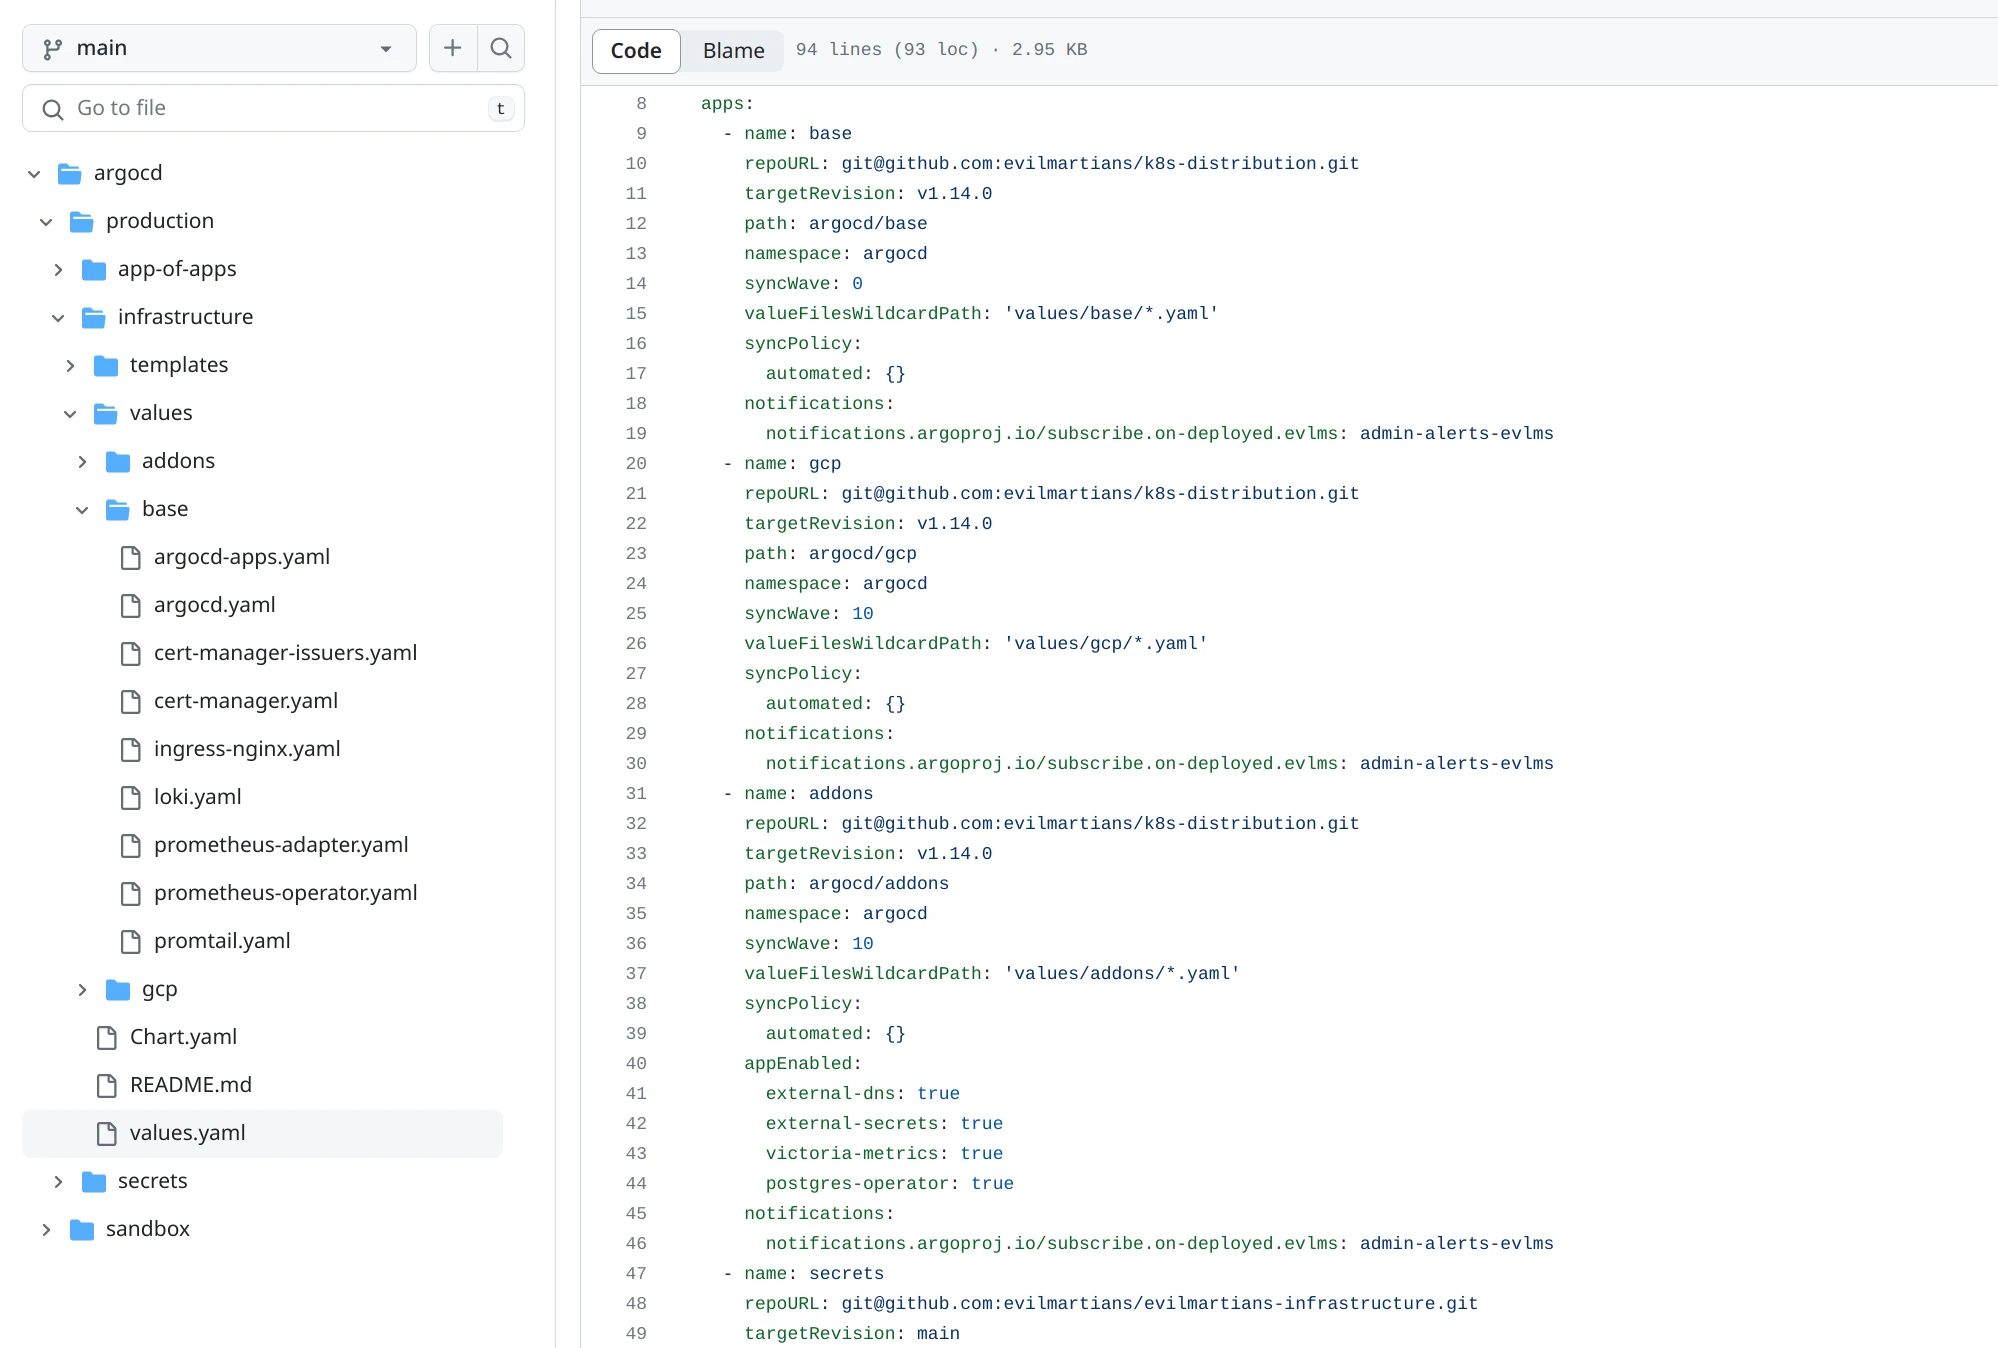Click file icon beside prometheus-adapter.yaml
Viewport: 1998px width, 1348px height.
[x=130, y=846]
